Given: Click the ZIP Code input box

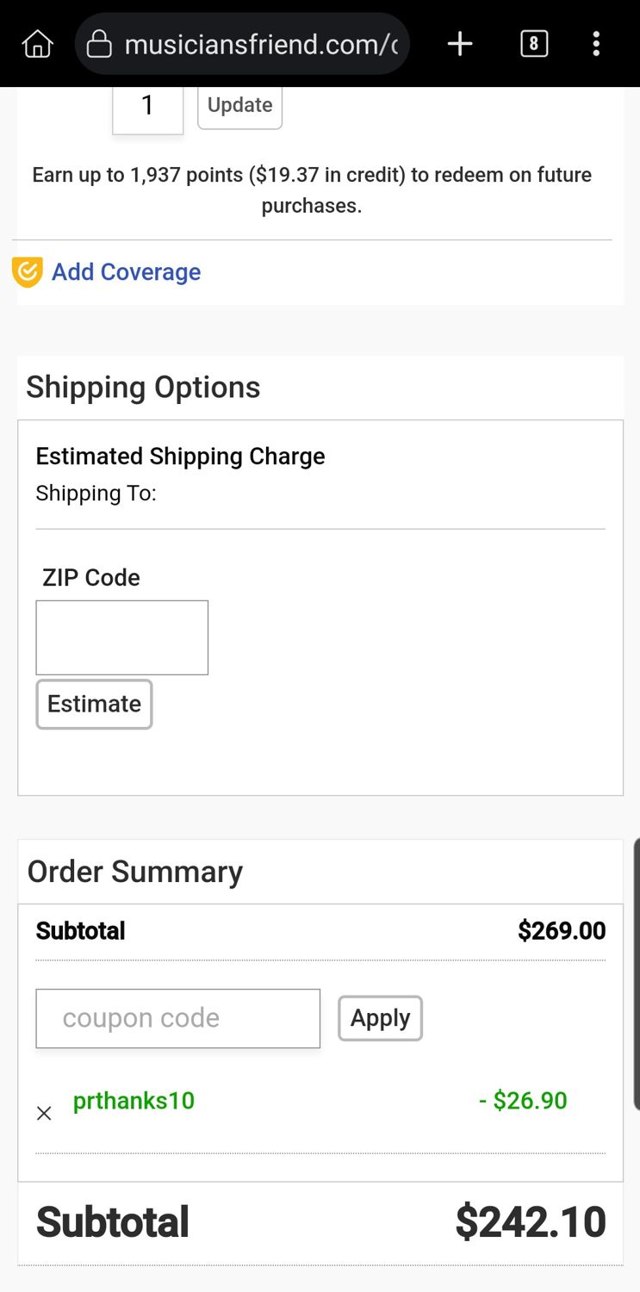Looking at the screenshot, I should tap(122, 637).
